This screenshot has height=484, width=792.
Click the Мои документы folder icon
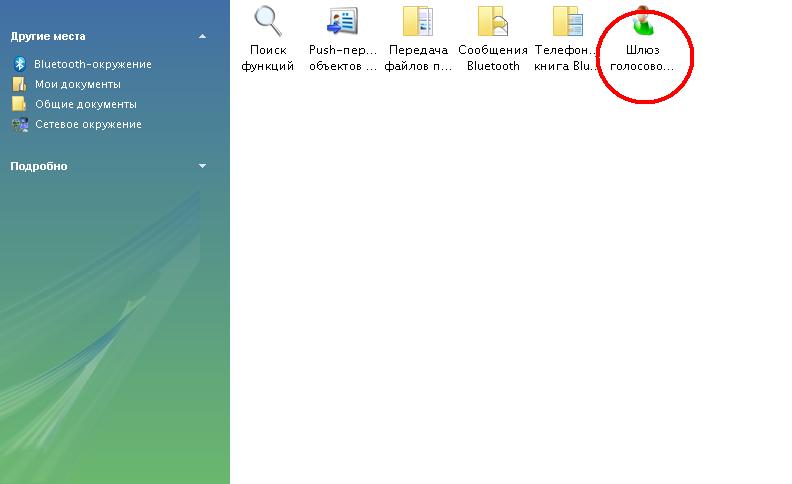coord(20,84)
